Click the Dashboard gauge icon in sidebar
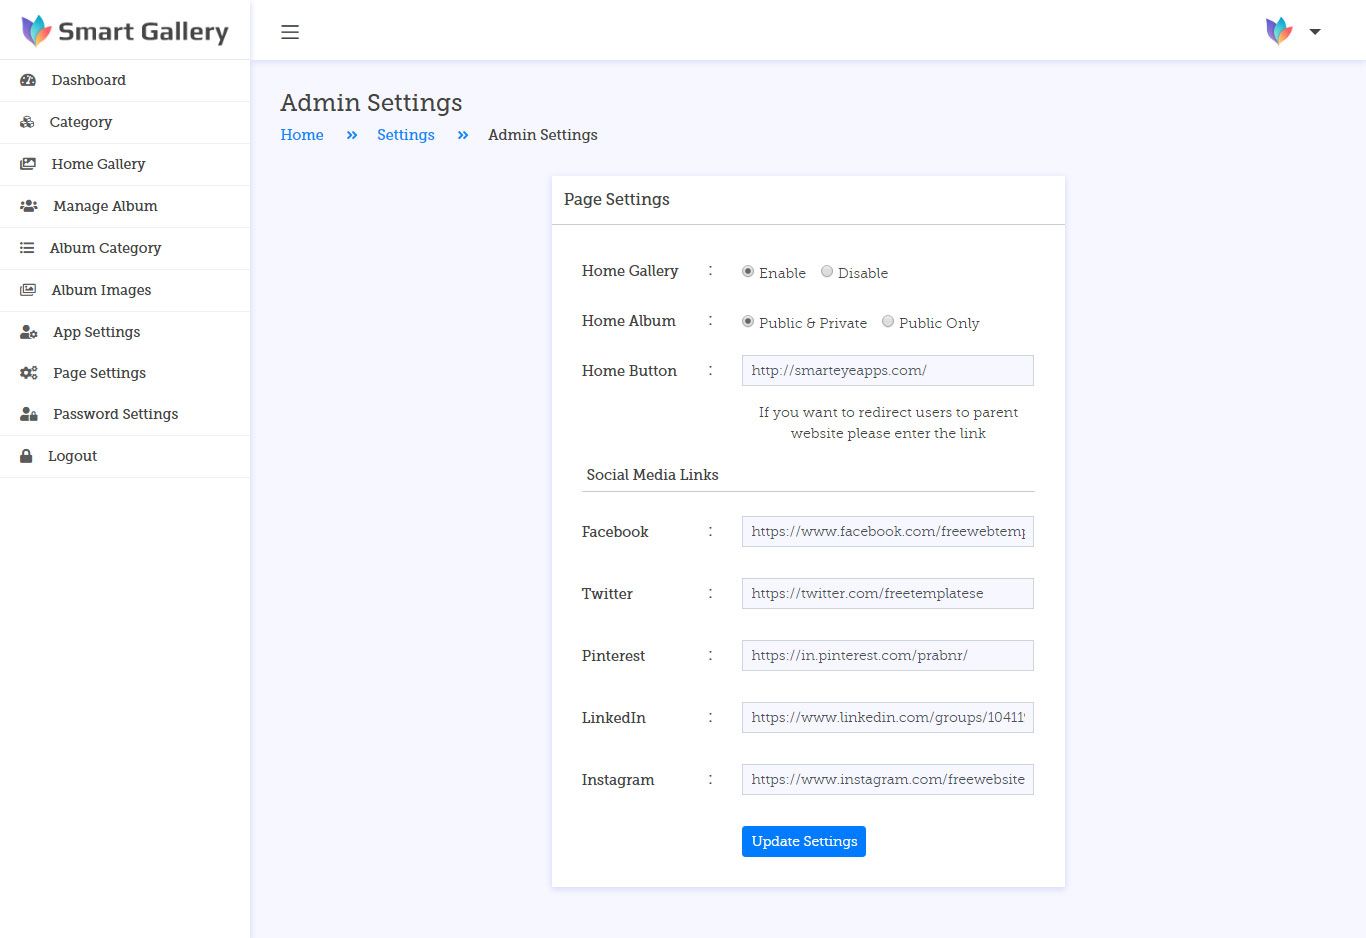1366x938 pixels. pyautogui.click(x=28, y=80)
